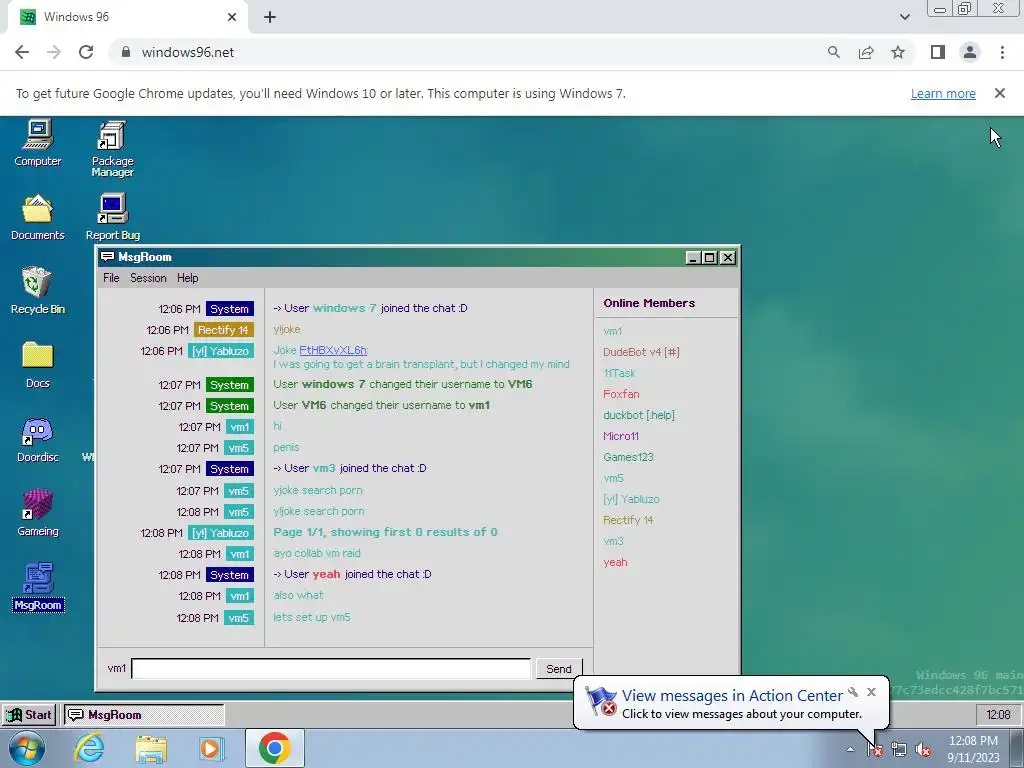Click the Send button

click(558, 669)
